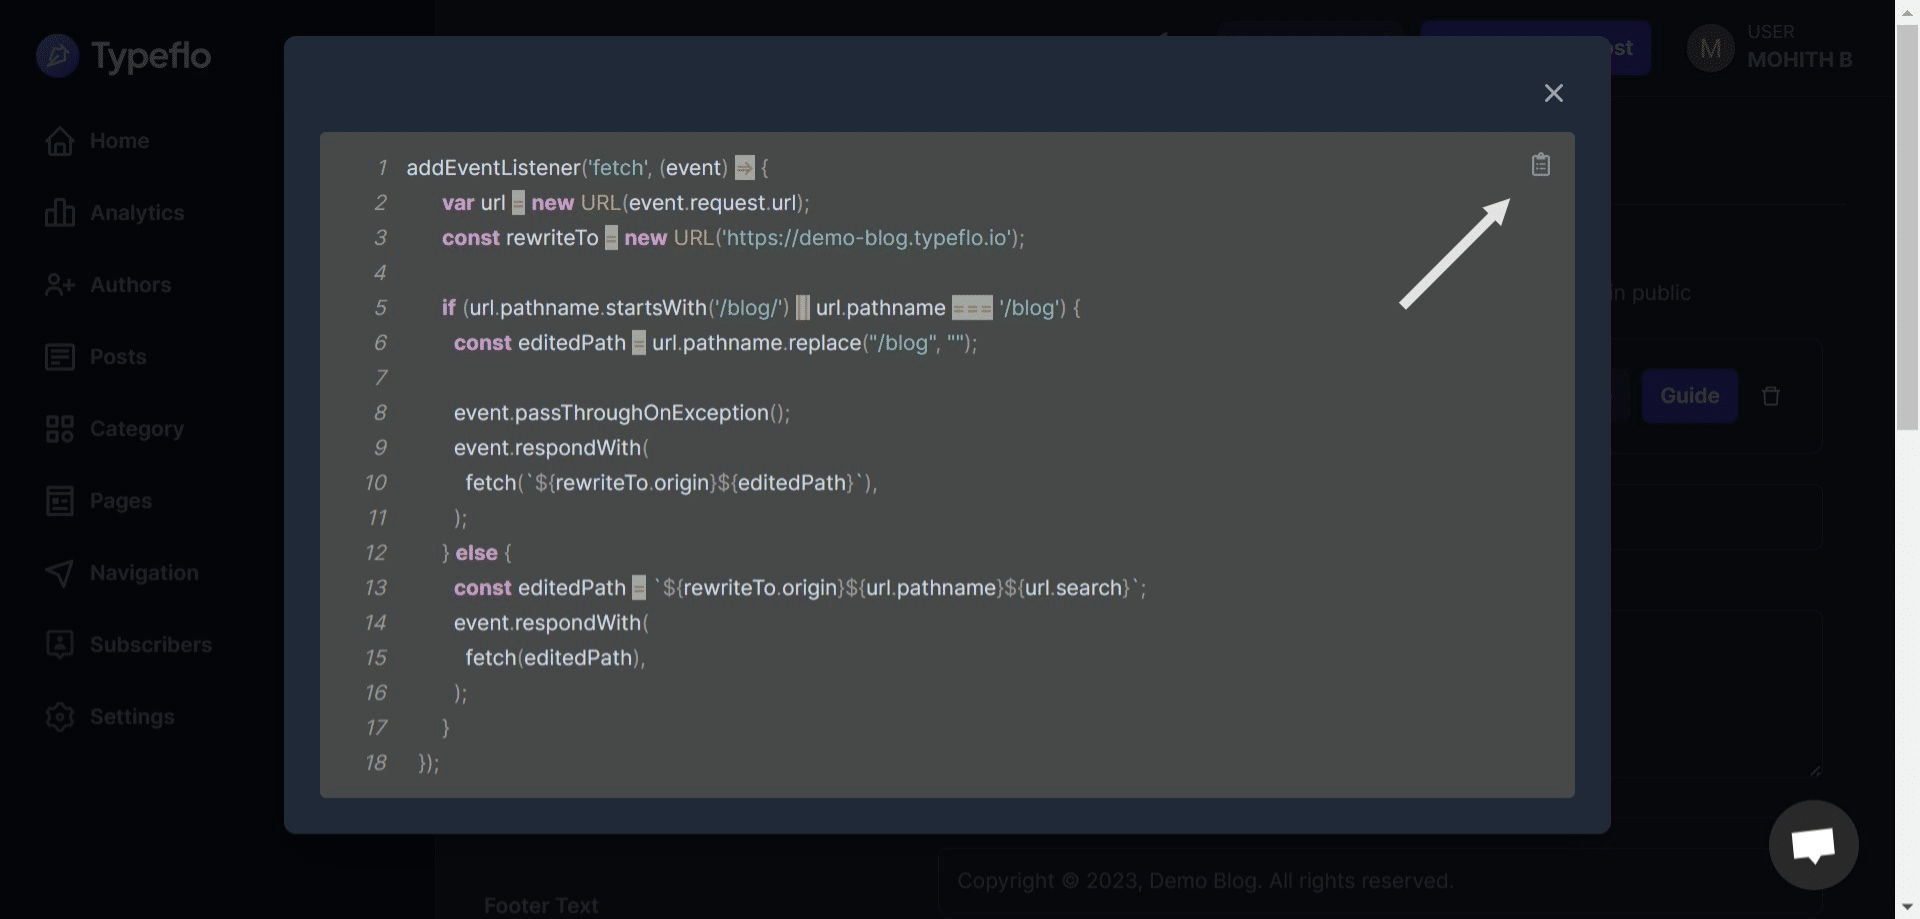Click the Typeflo logo

(x=122, y=55)
